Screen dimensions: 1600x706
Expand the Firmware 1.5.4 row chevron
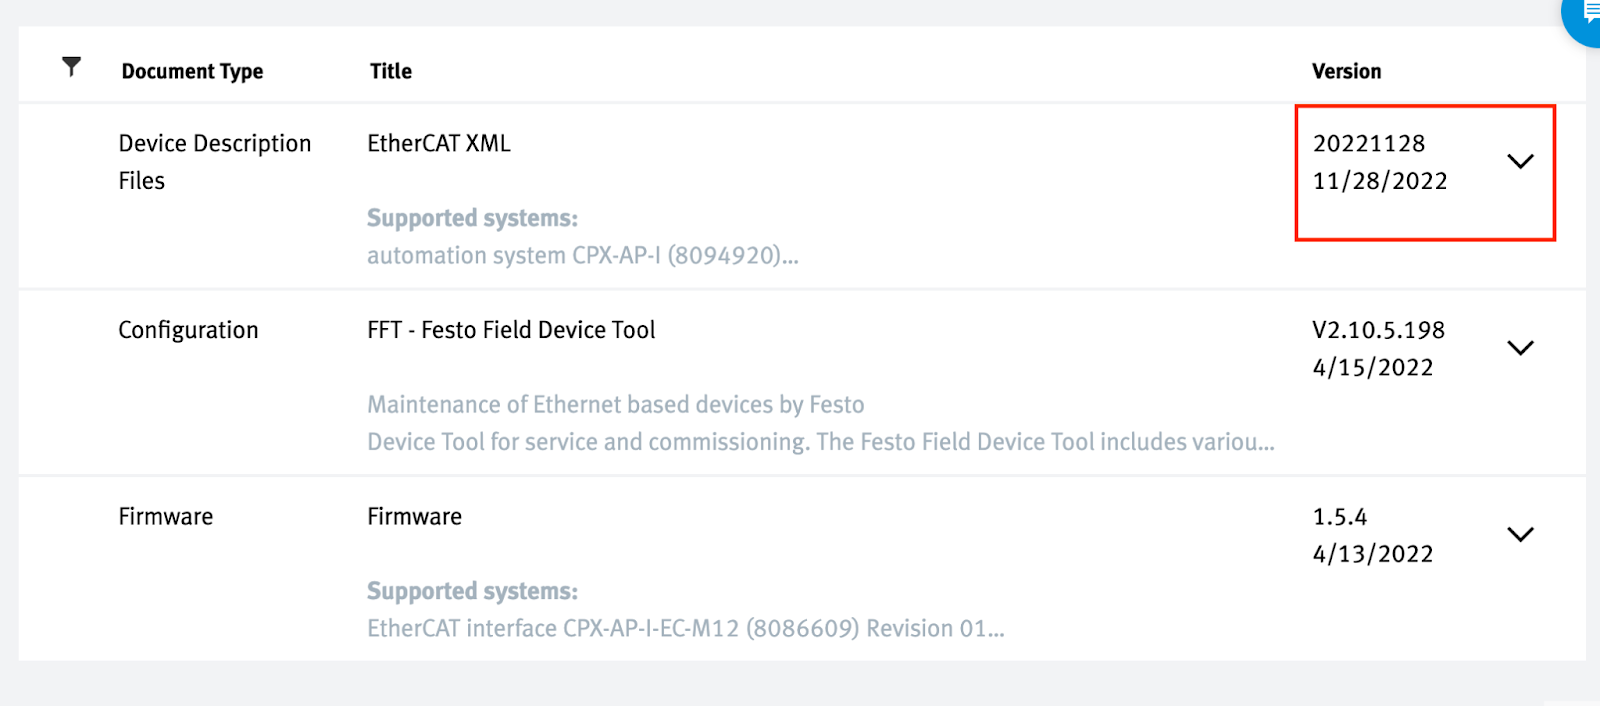1520,534
